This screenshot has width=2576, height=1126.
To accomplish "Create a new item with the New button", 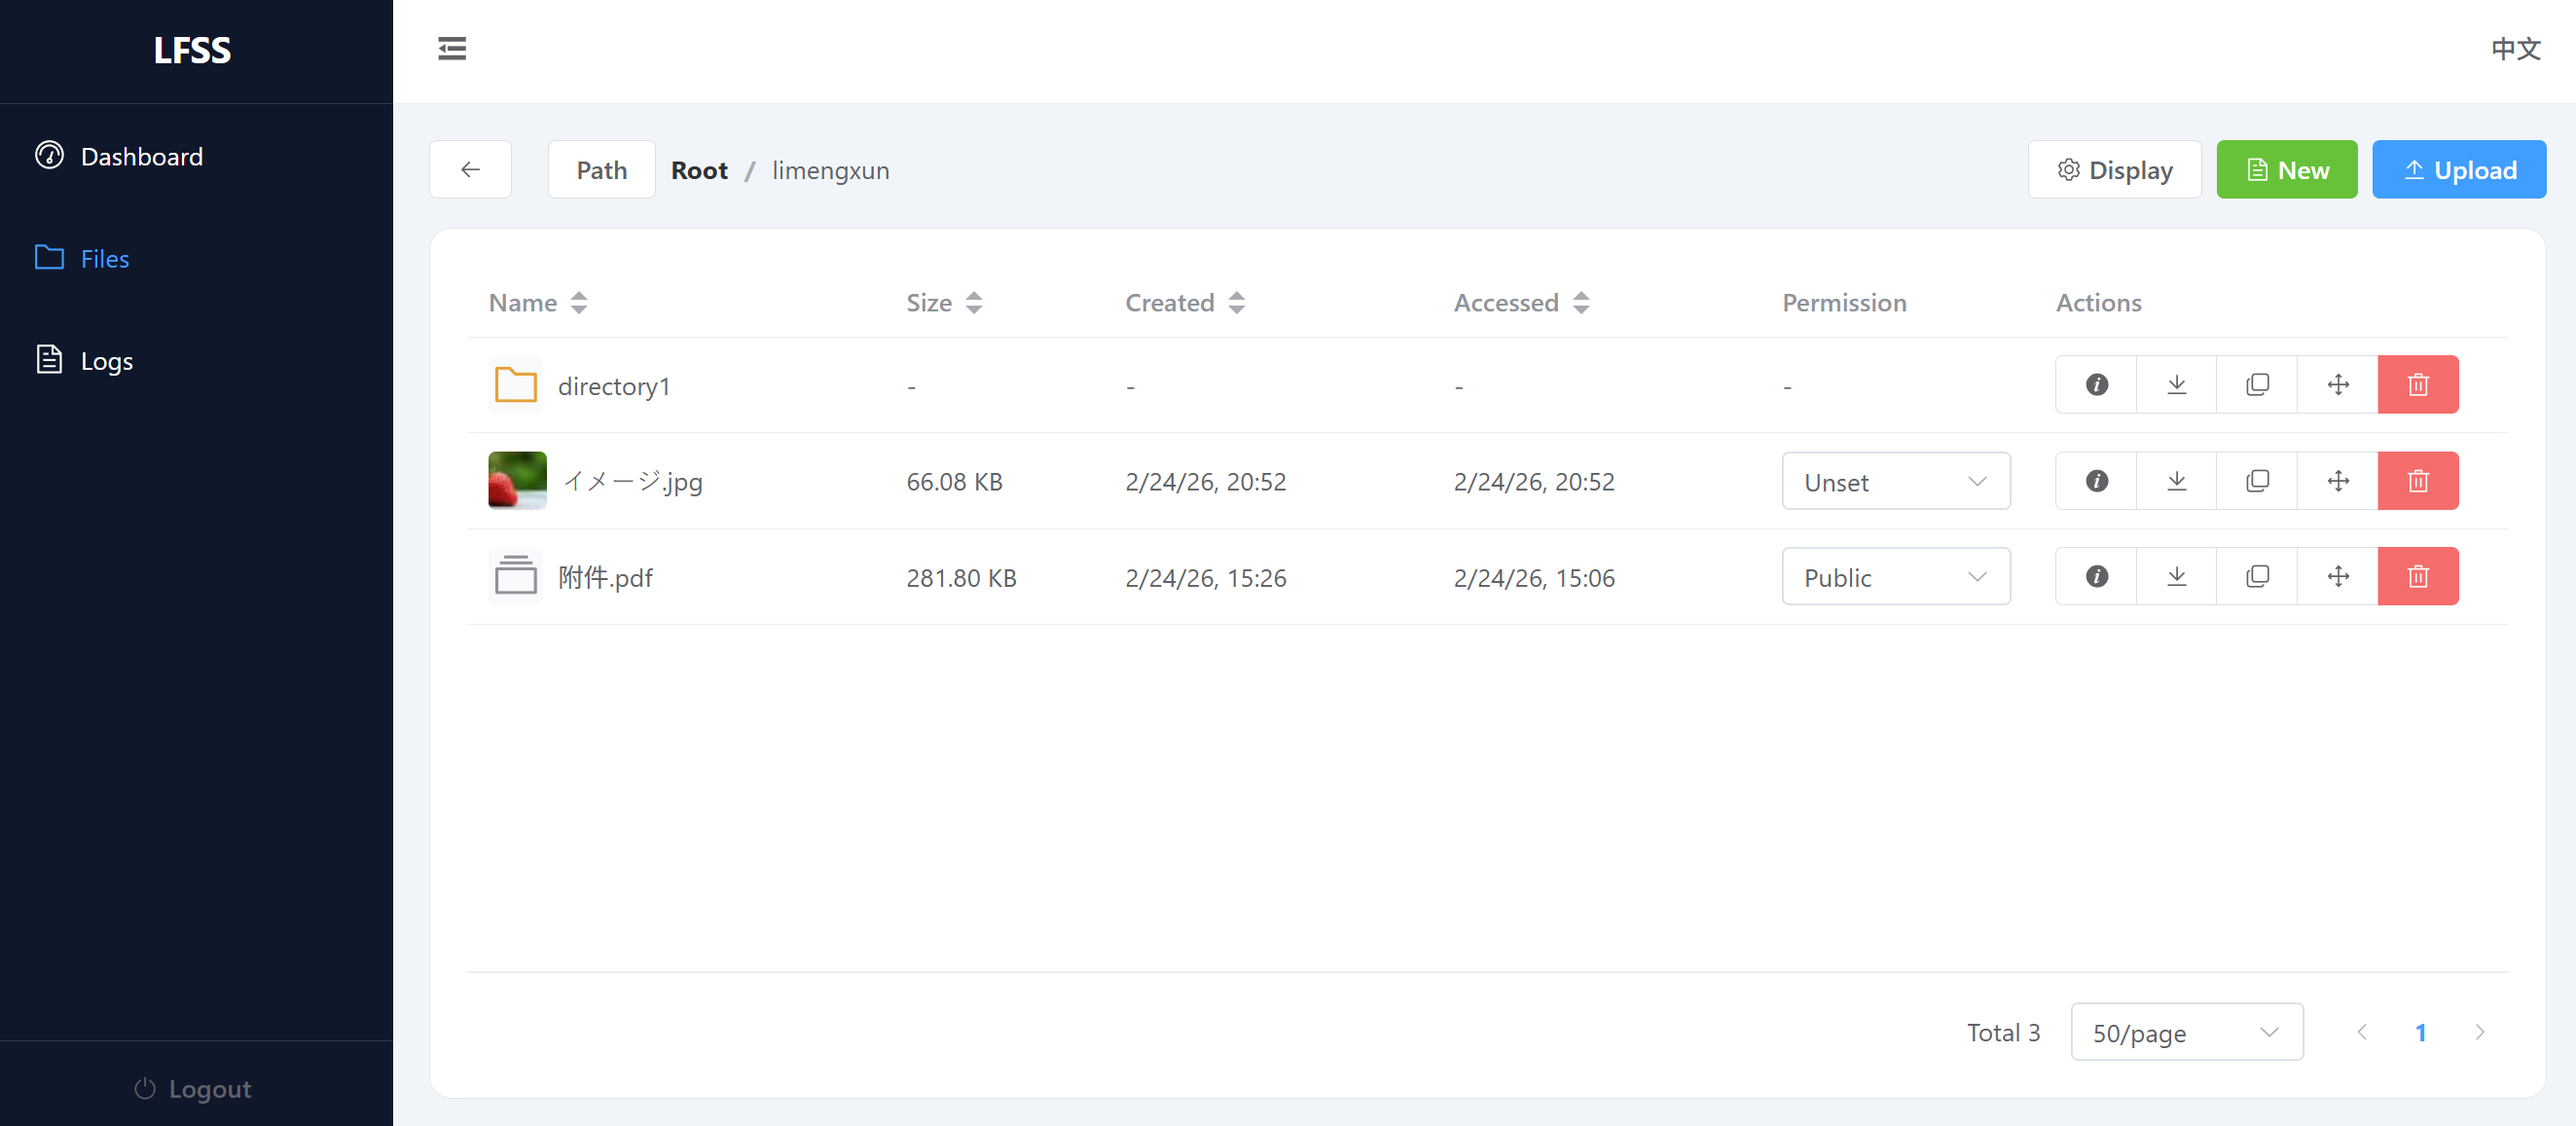I will click(2287, 169).
